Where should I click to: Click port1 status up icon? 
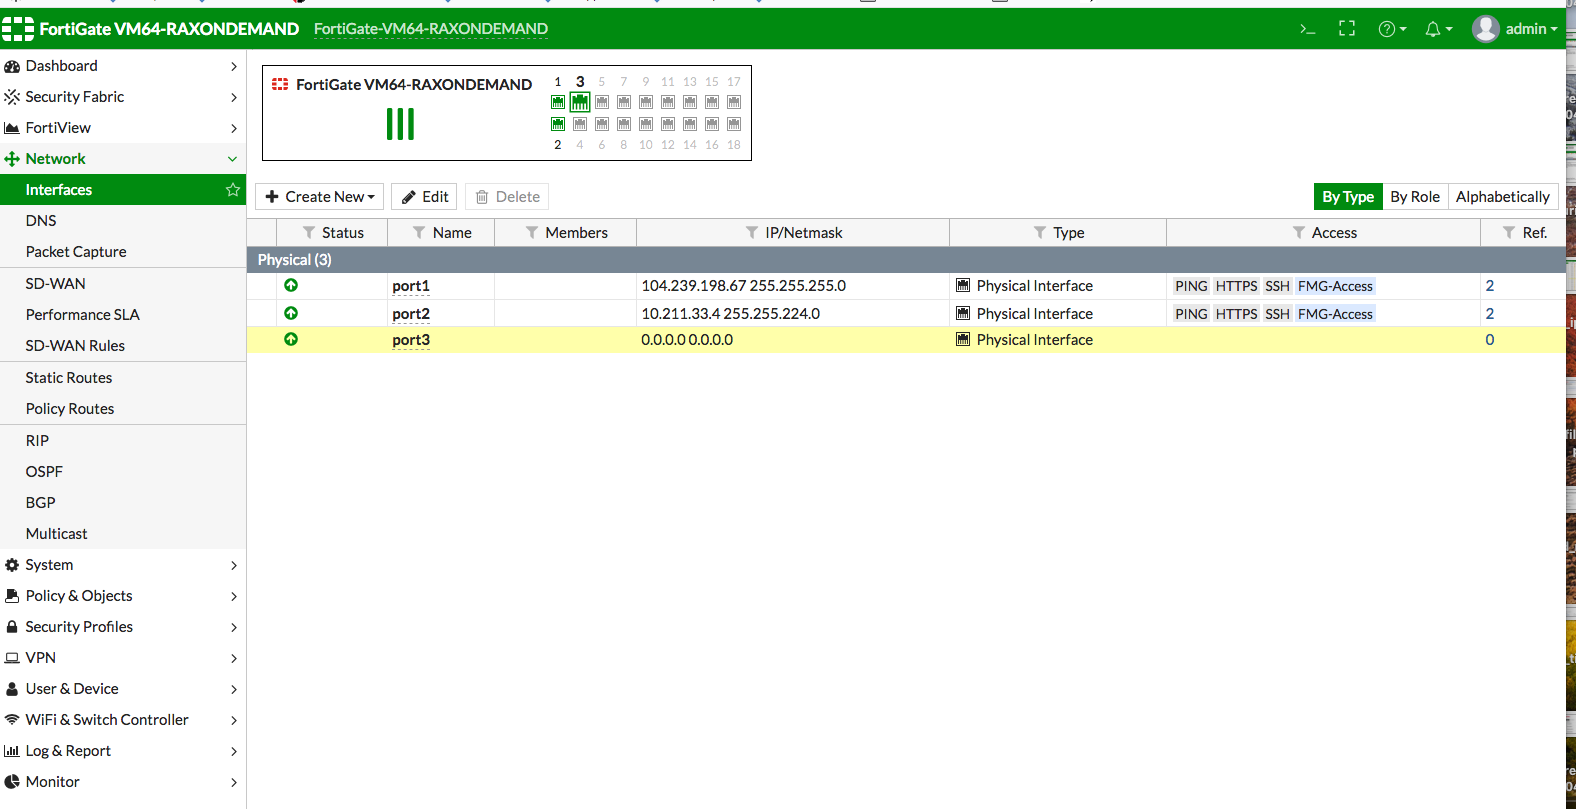click(291, 285)
